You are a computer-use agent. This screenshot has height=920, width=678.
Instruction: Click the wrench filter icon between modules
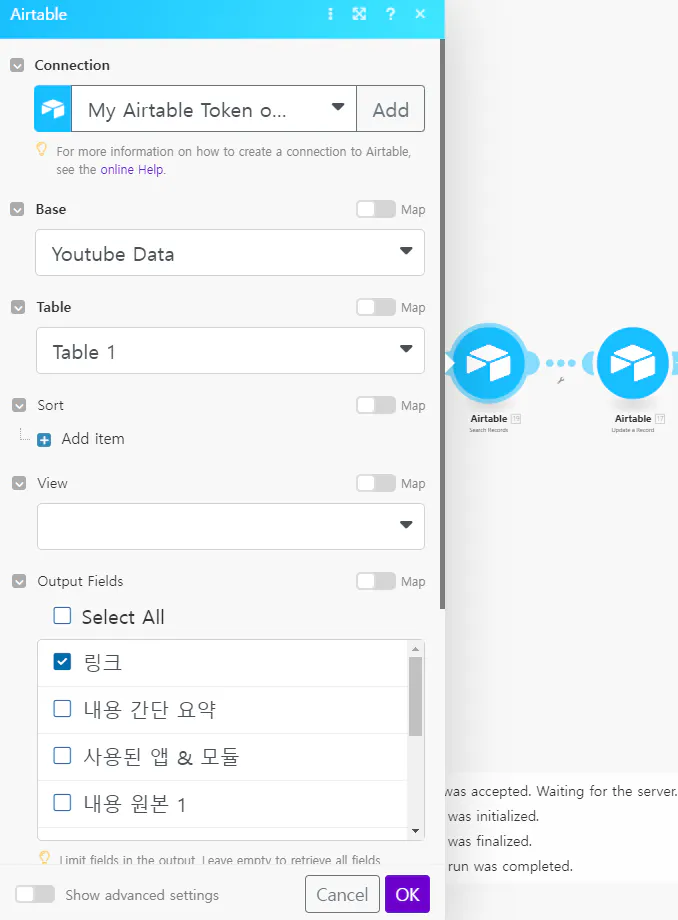click(x=560, y=381)
